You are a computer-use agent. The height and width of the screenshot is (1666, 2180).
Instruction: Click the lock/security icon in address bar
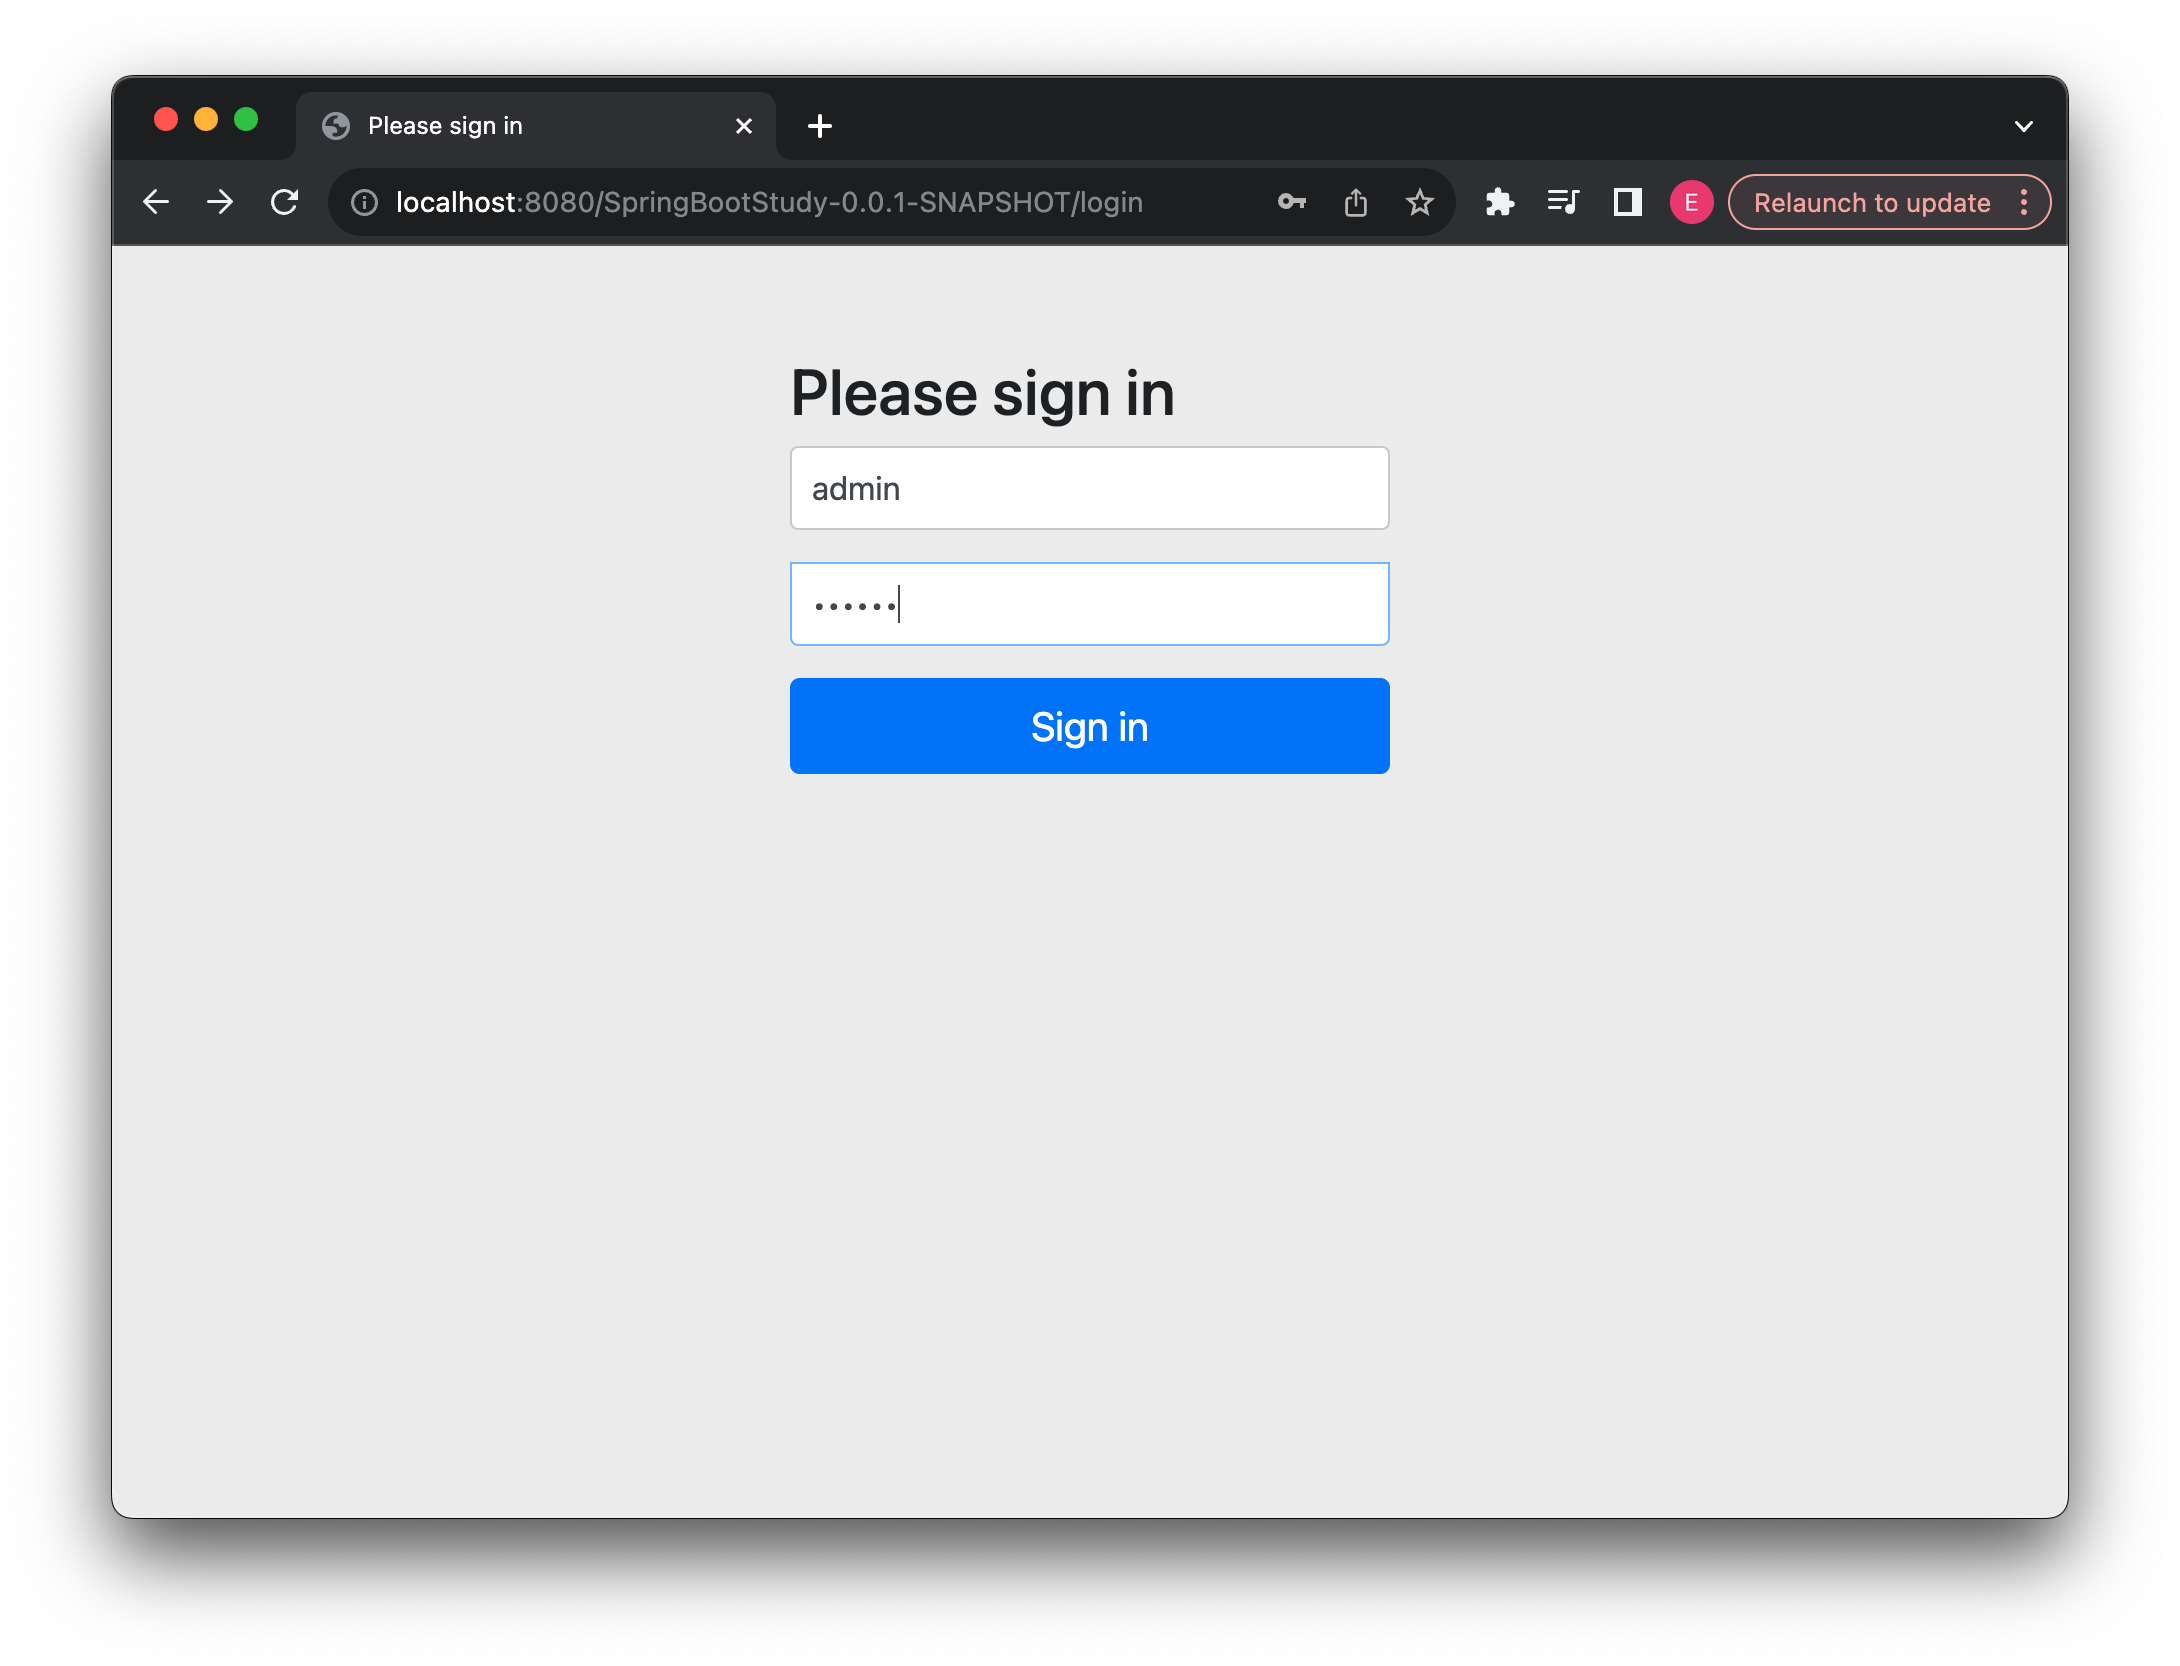coord(364,203)
